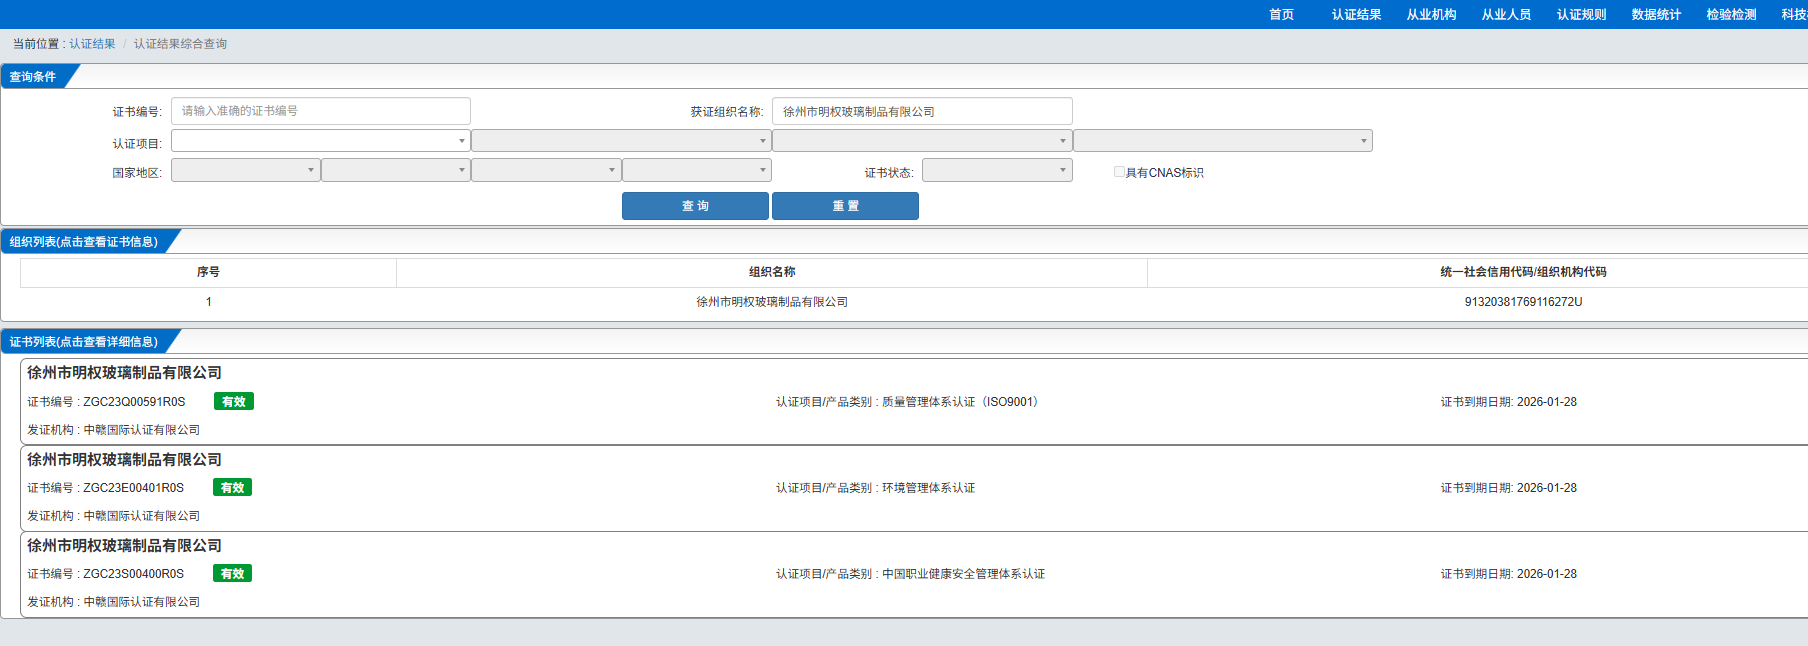Click the 序号 column header
The image size is (1808, 646).
tap(208, 272)
